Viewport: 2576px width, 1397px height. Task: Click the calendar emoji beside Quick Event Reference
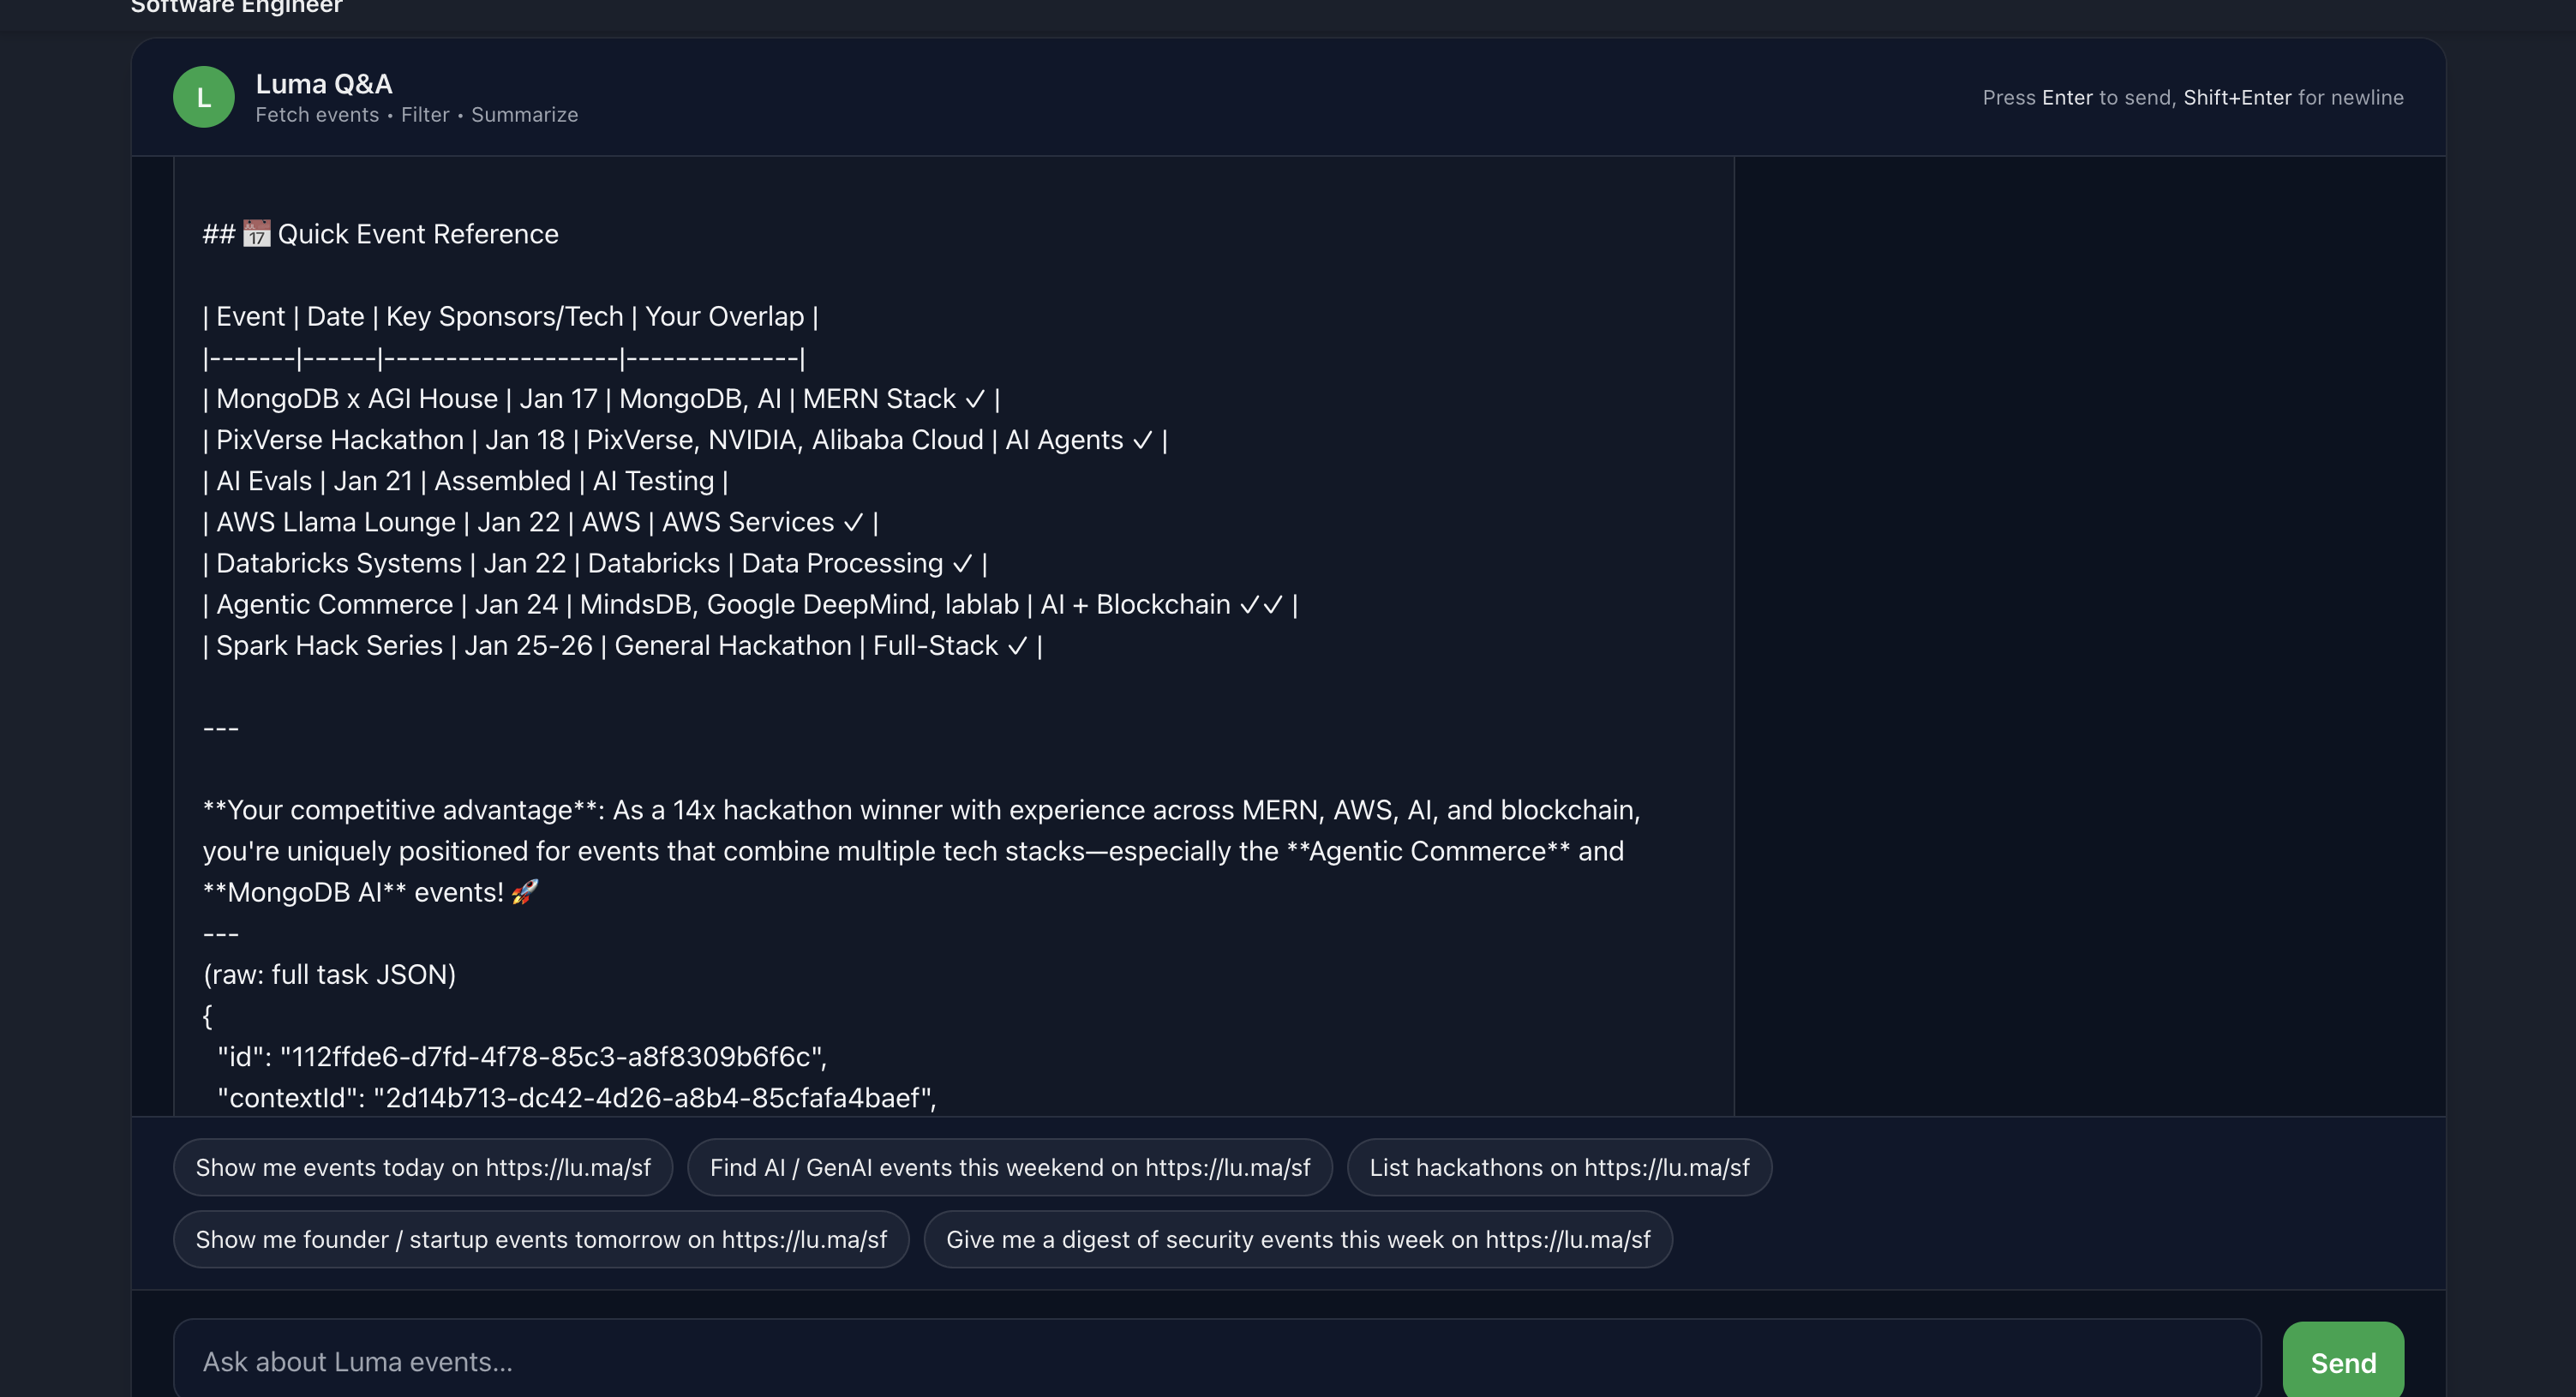(256, 234)
